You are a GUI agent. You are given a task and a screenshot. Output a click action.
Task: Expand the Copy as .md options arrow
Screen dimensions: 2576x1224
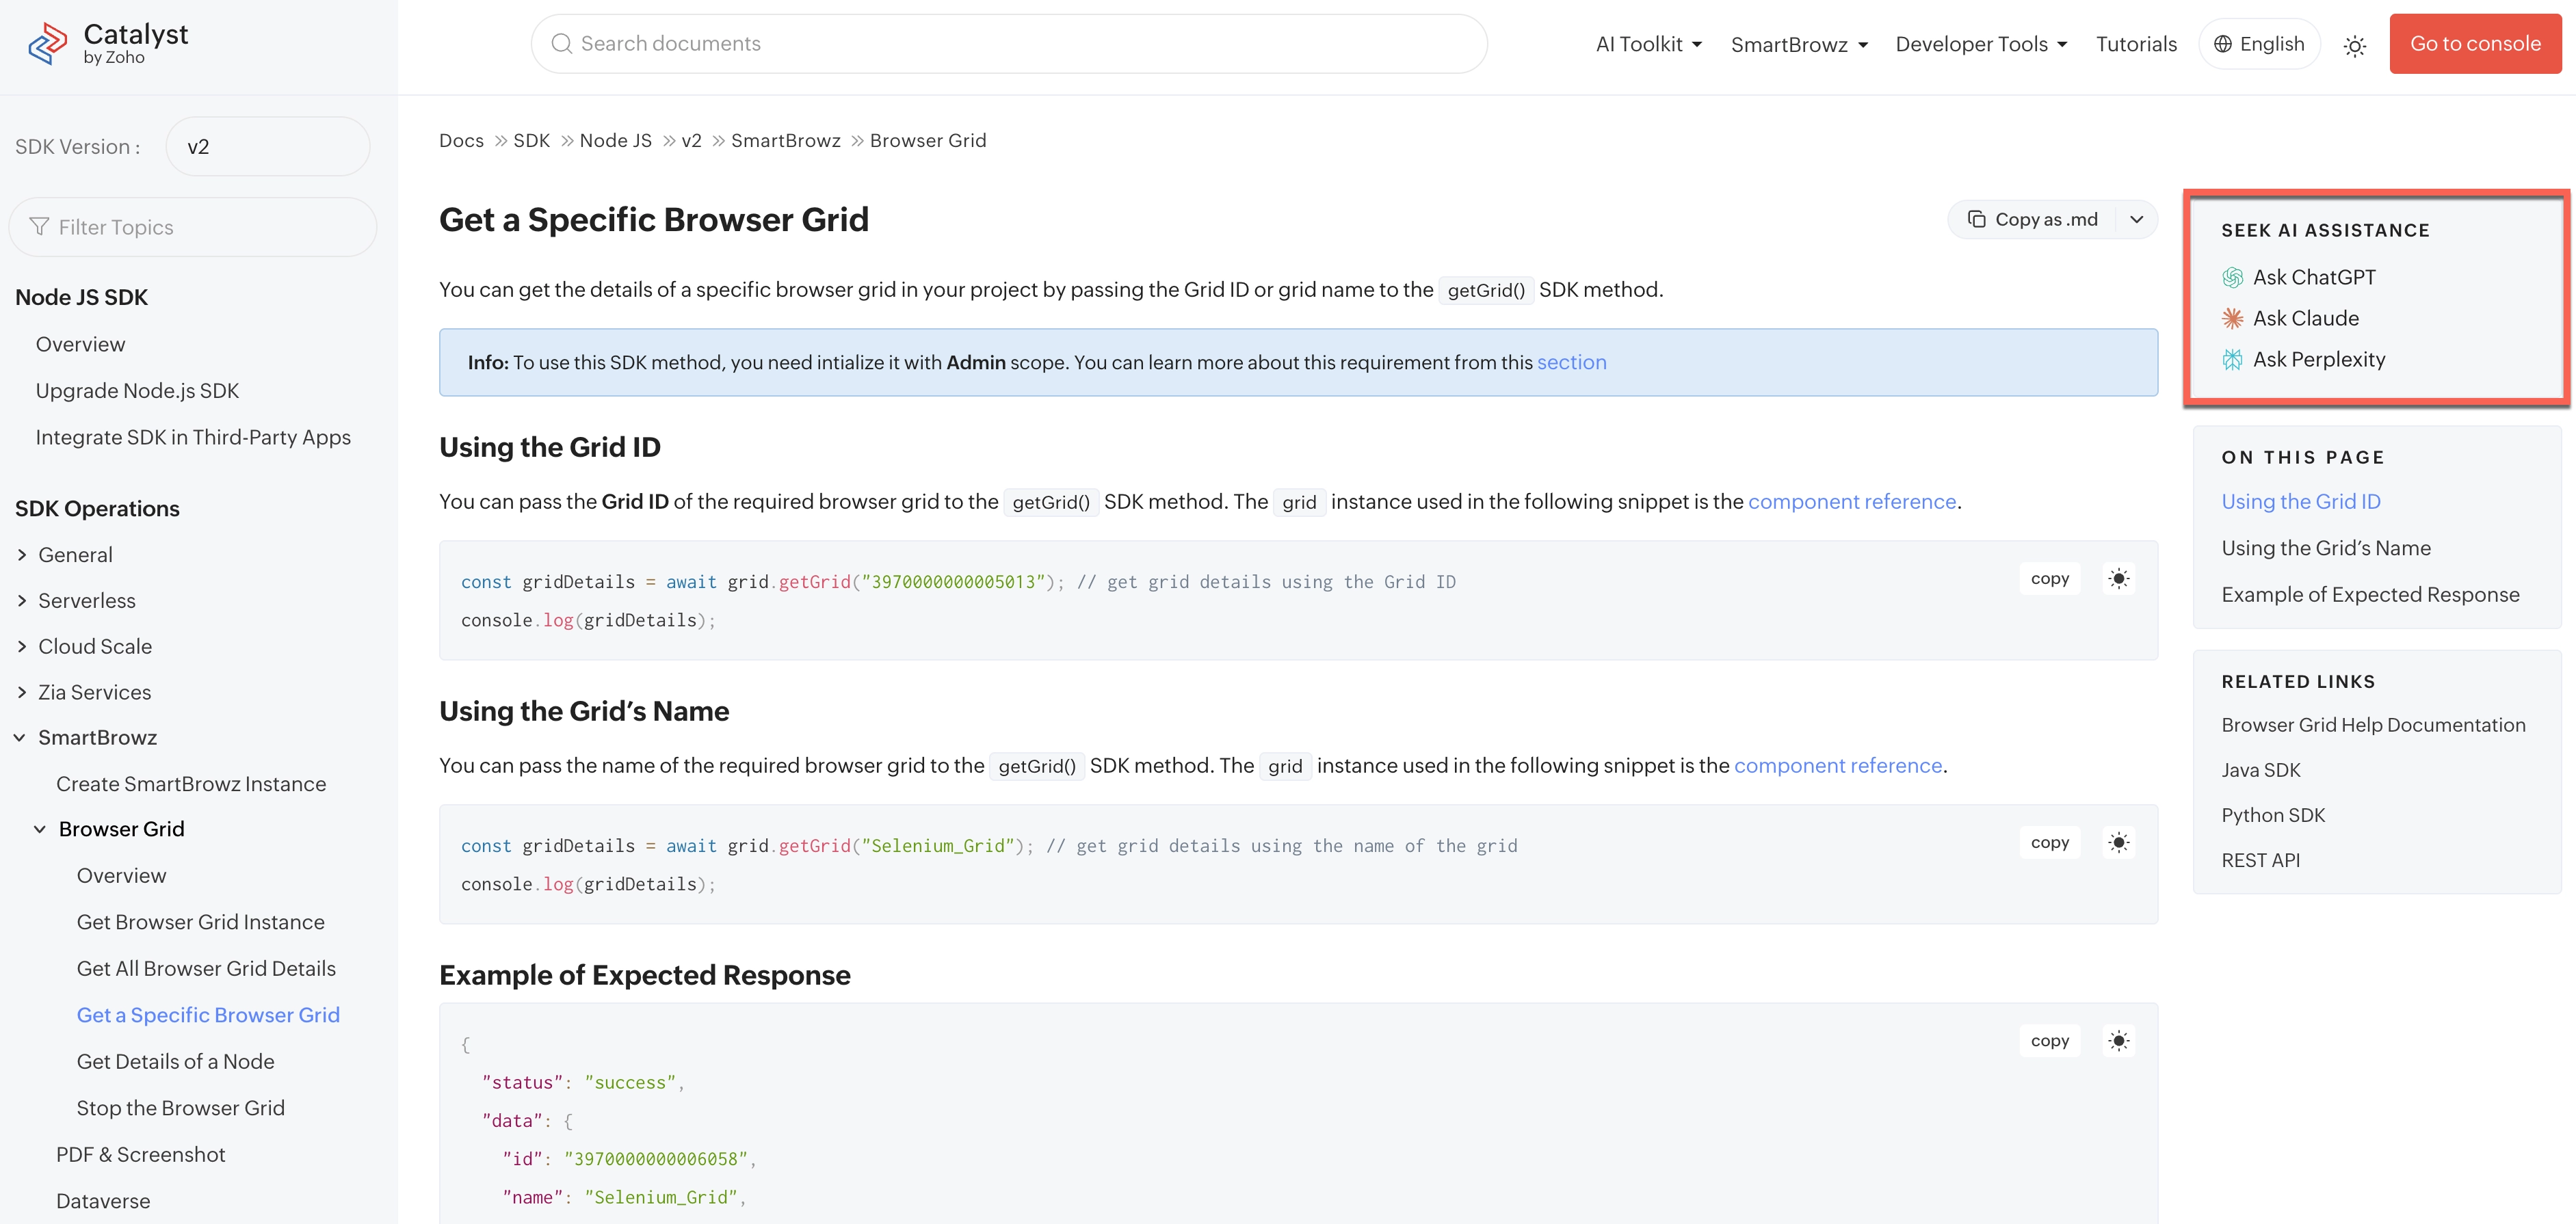2136,219
